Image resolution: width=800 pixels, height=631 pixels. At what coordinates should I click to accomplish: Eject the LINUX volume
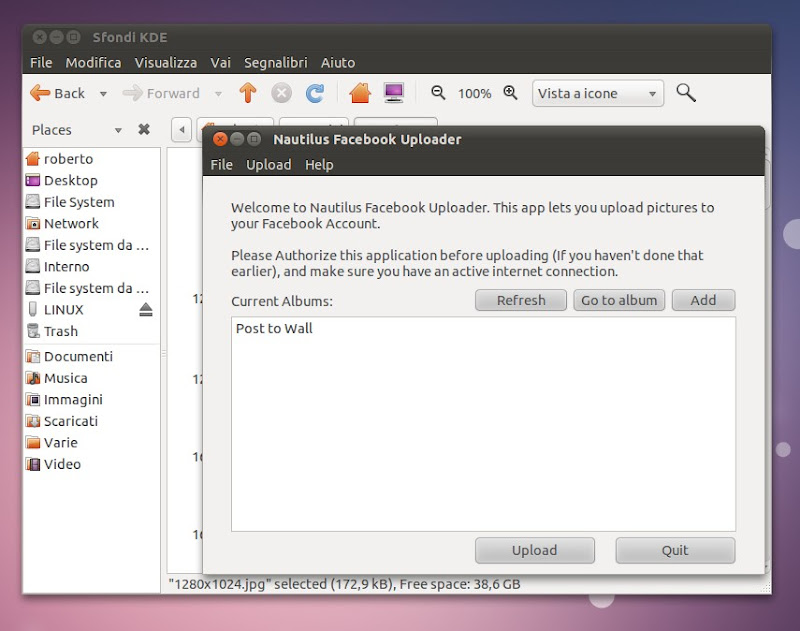[x=145, y=310]
